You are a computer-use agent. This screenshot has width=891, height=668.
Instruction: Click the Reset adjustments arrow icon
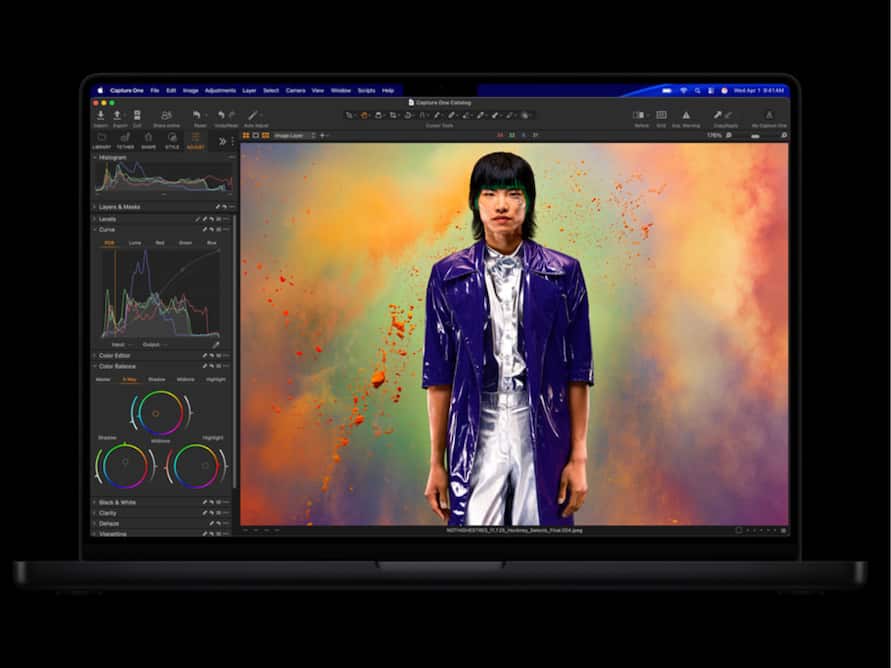tap(198, 113)
